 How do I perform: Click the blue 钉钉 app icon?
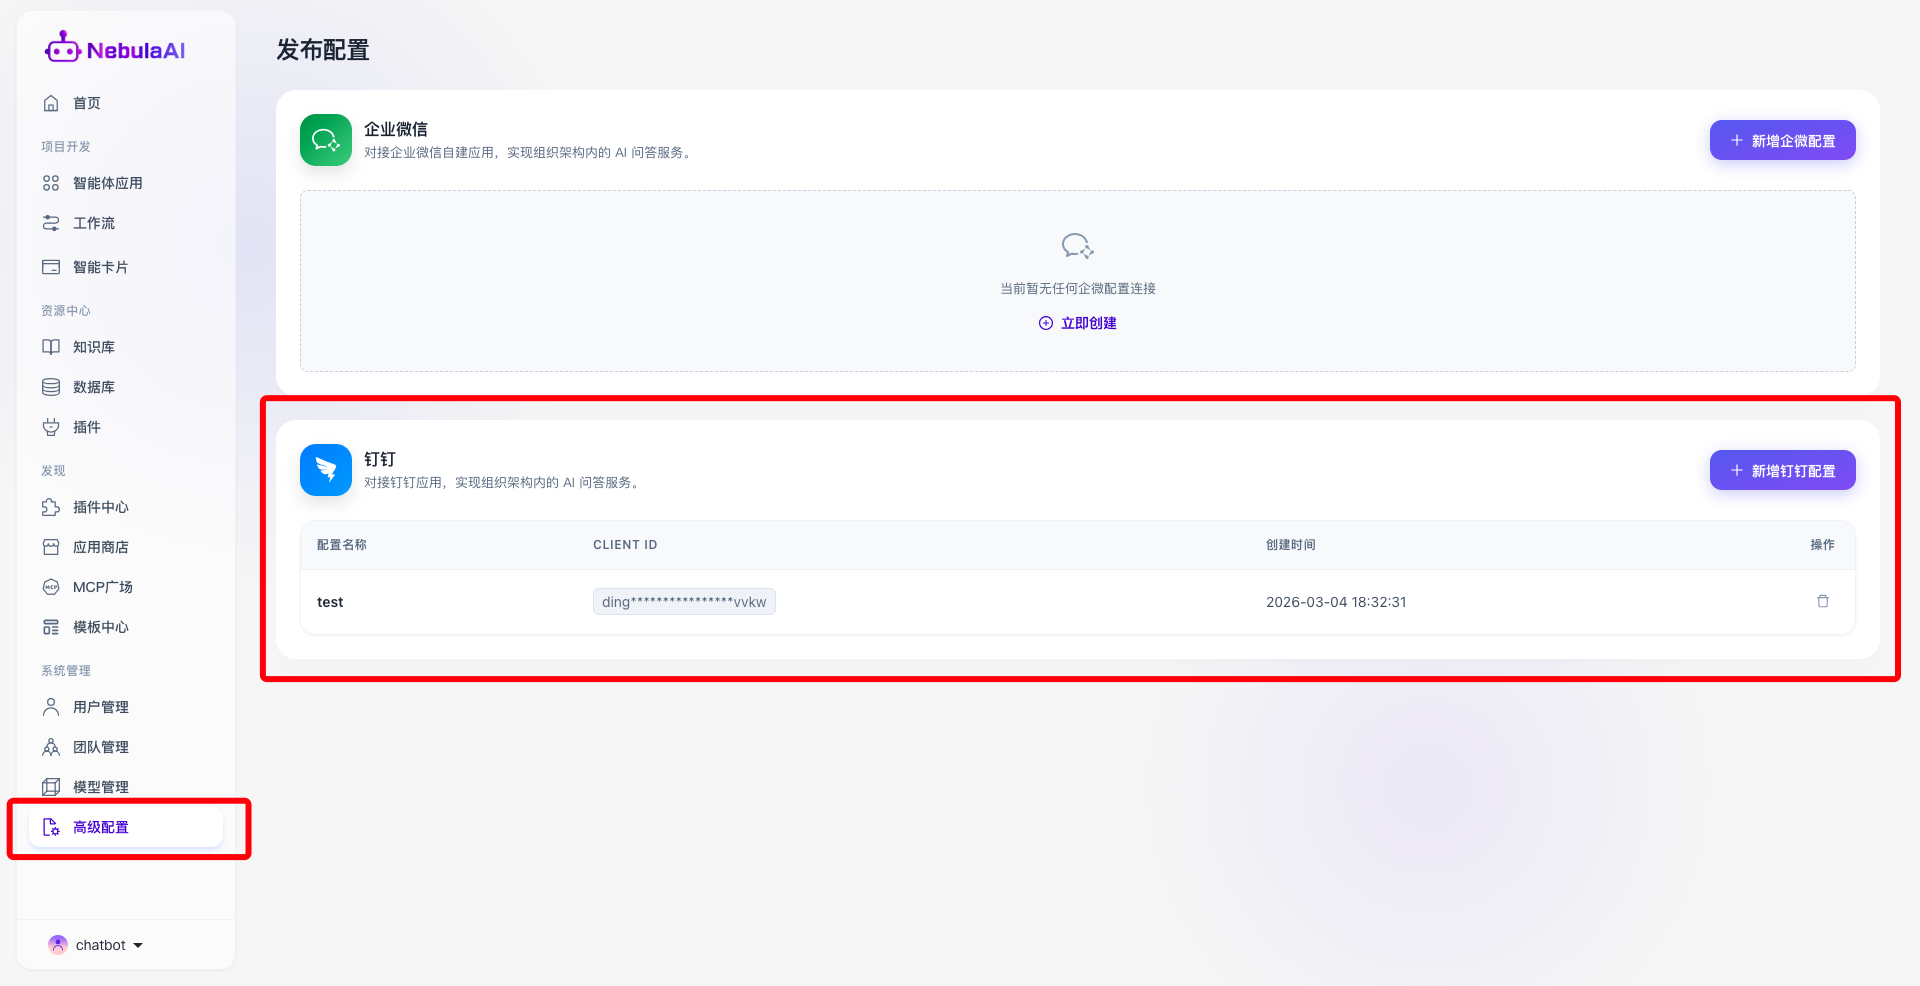coord(326,470)
